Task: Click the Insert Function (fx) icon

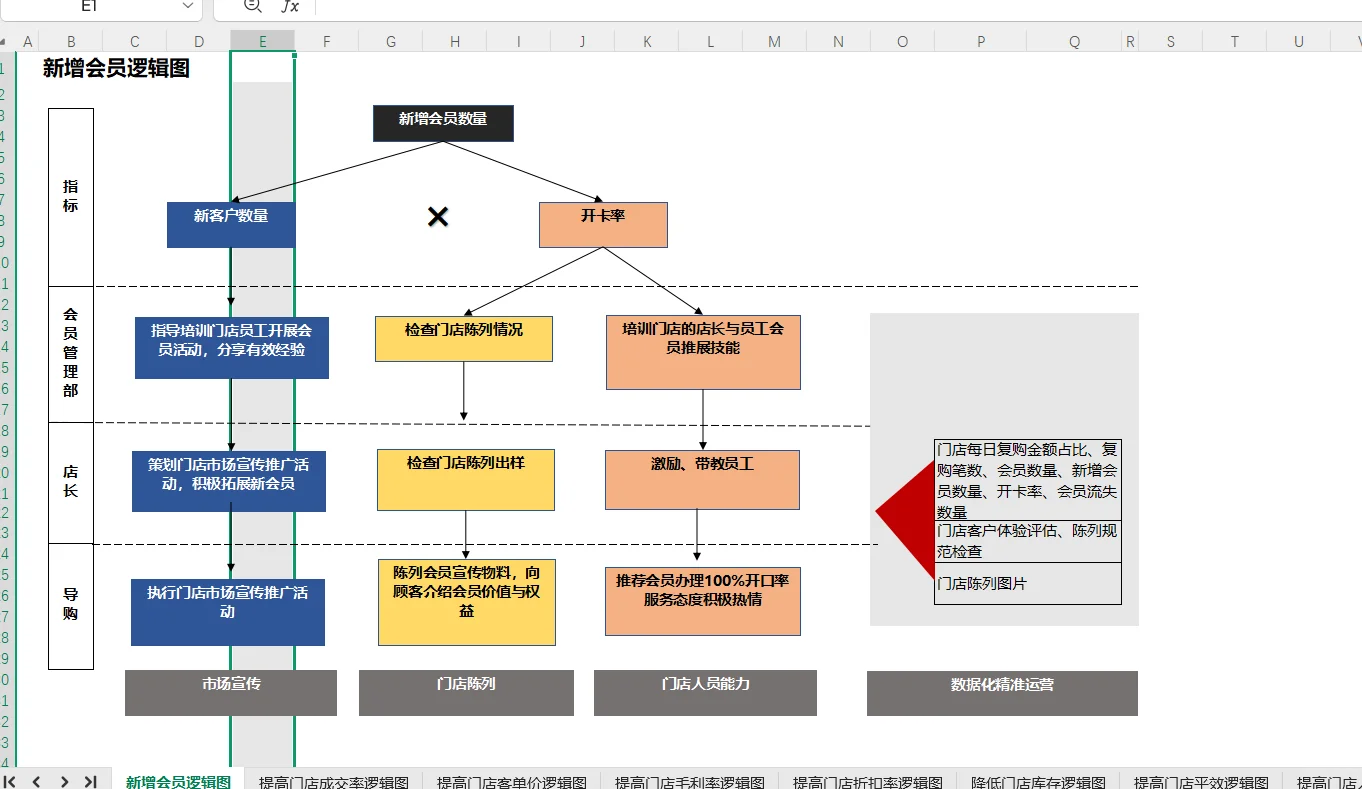Action: point(291,7)
